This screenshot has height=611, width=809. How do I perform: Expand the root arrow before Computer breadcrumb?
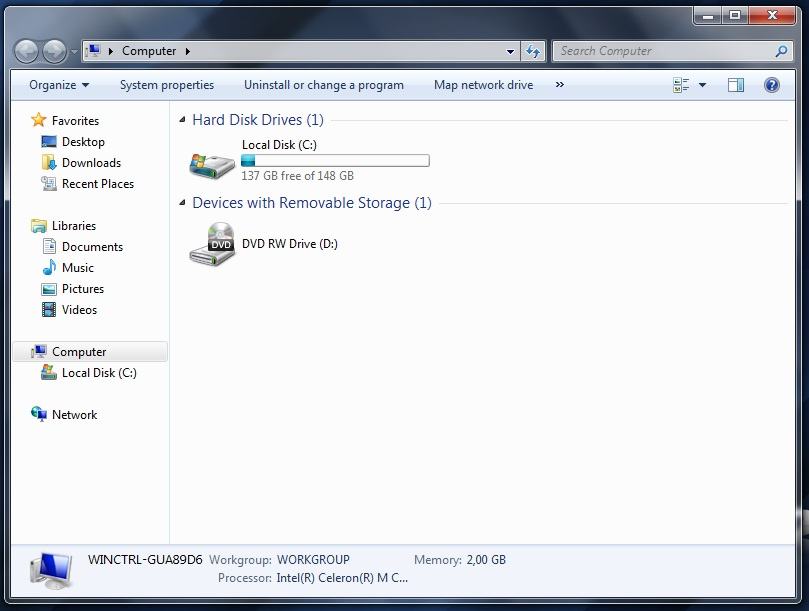110,51
